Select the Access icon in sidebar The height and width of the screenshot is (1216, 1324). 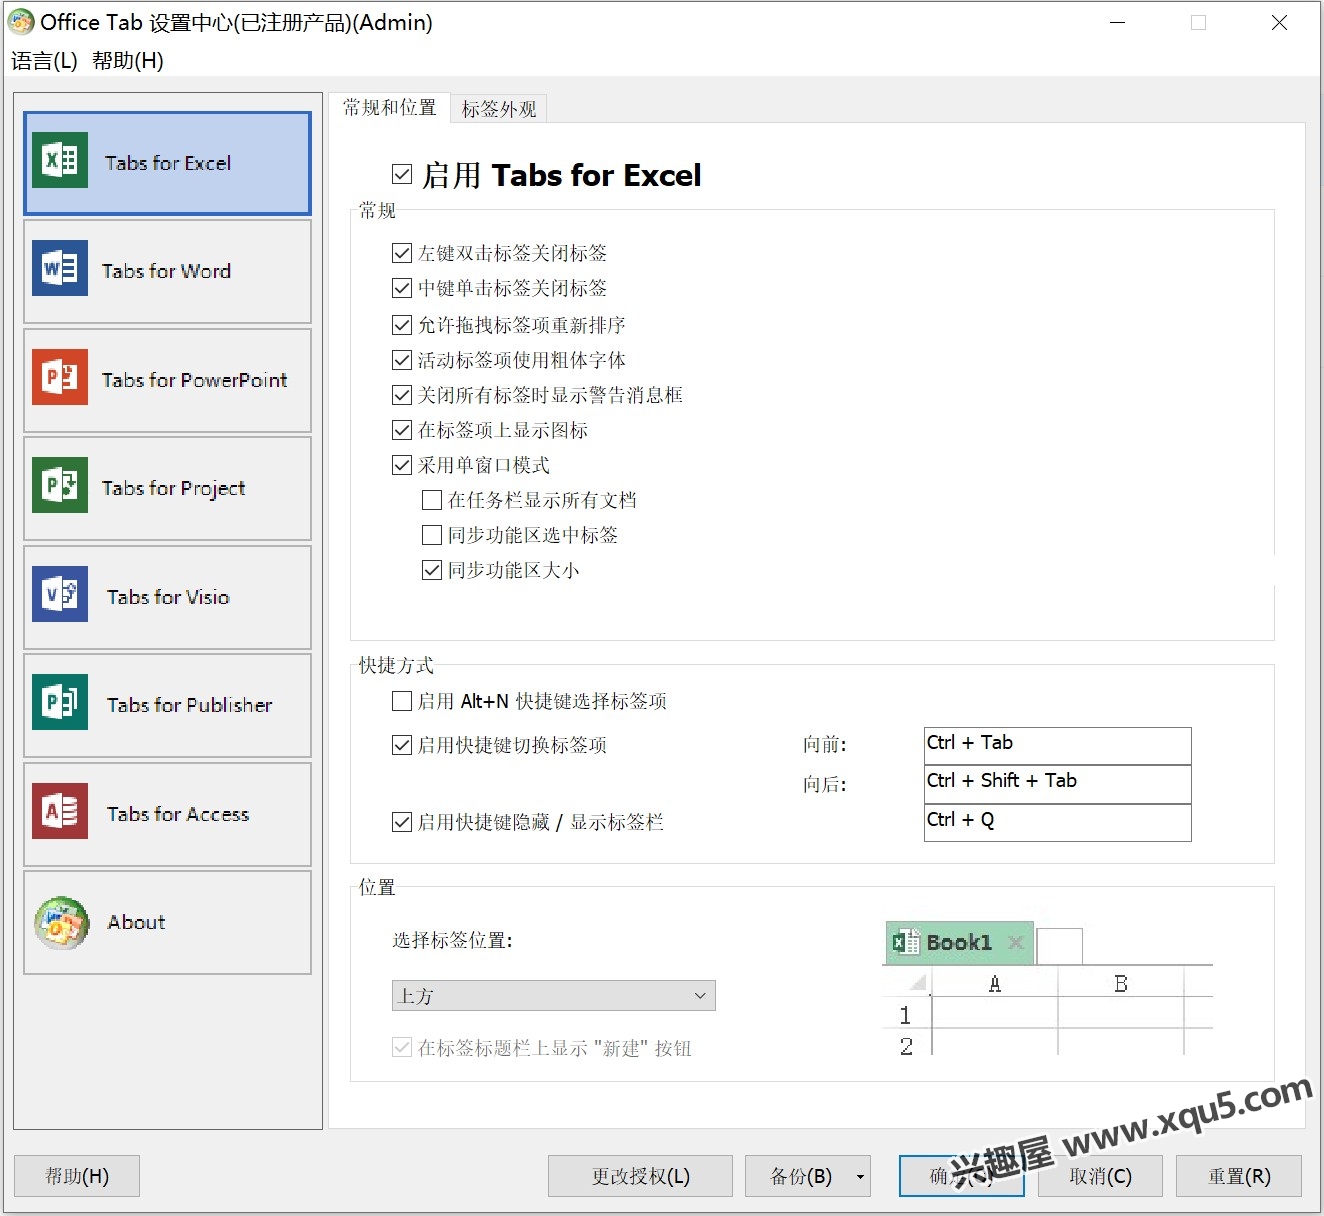point(60,811)
